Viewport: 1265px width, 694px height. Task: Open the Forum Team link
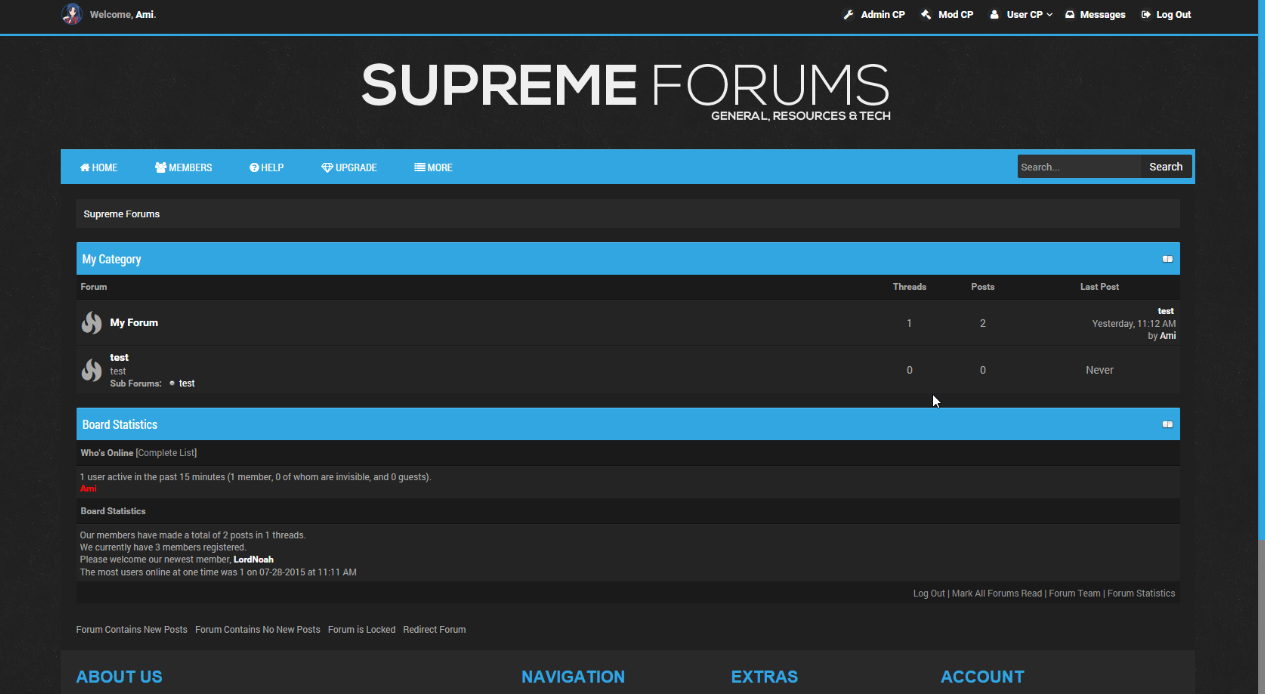[1075, 593]
